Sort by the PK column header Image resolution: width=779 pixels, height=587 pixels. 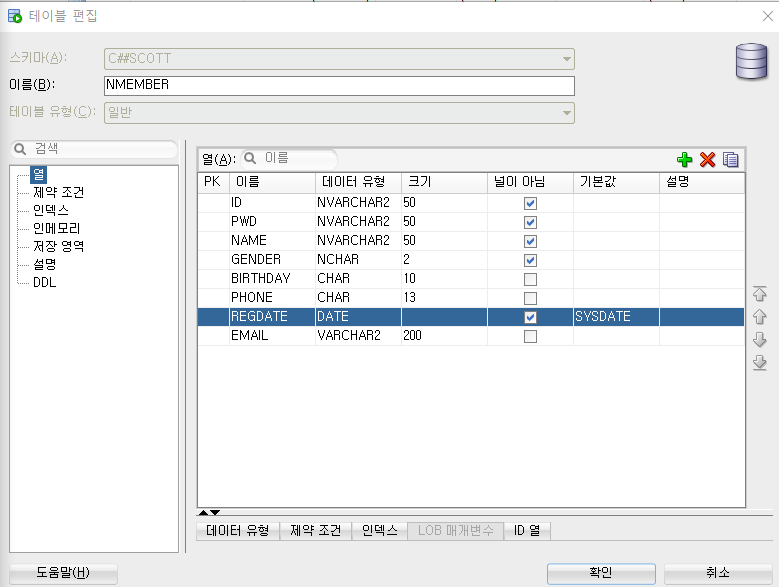[x=213, y=182]
